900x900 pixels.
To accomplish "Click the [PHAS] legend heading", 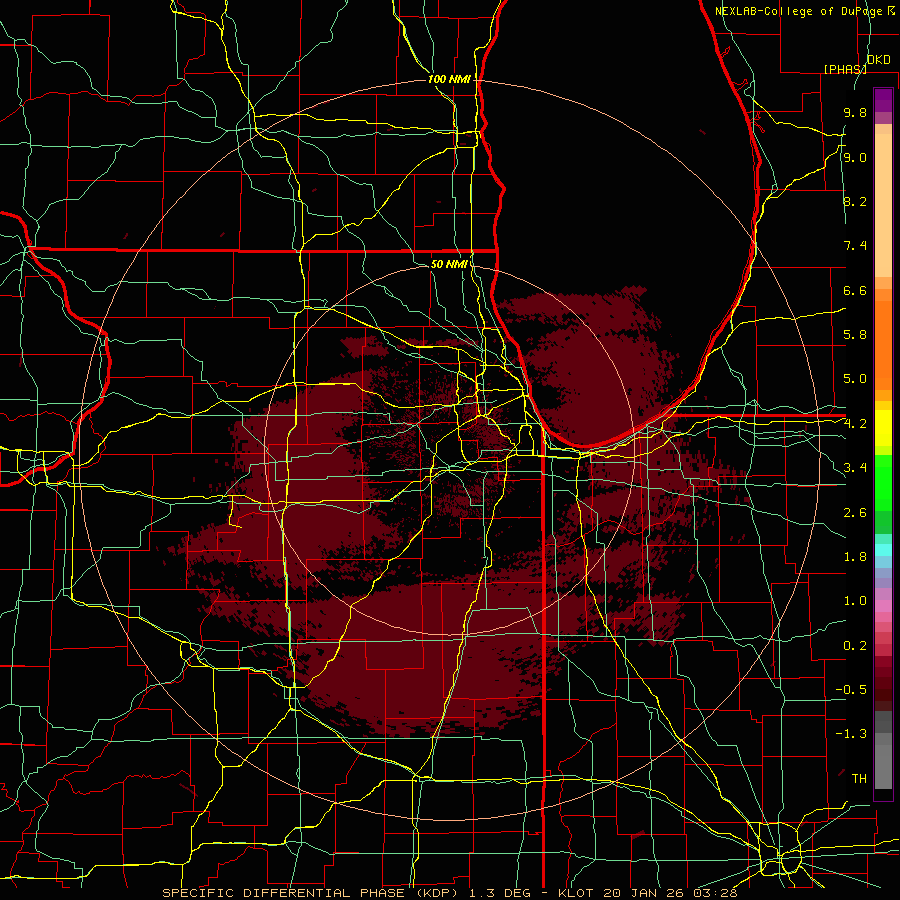I will [845, 69].
